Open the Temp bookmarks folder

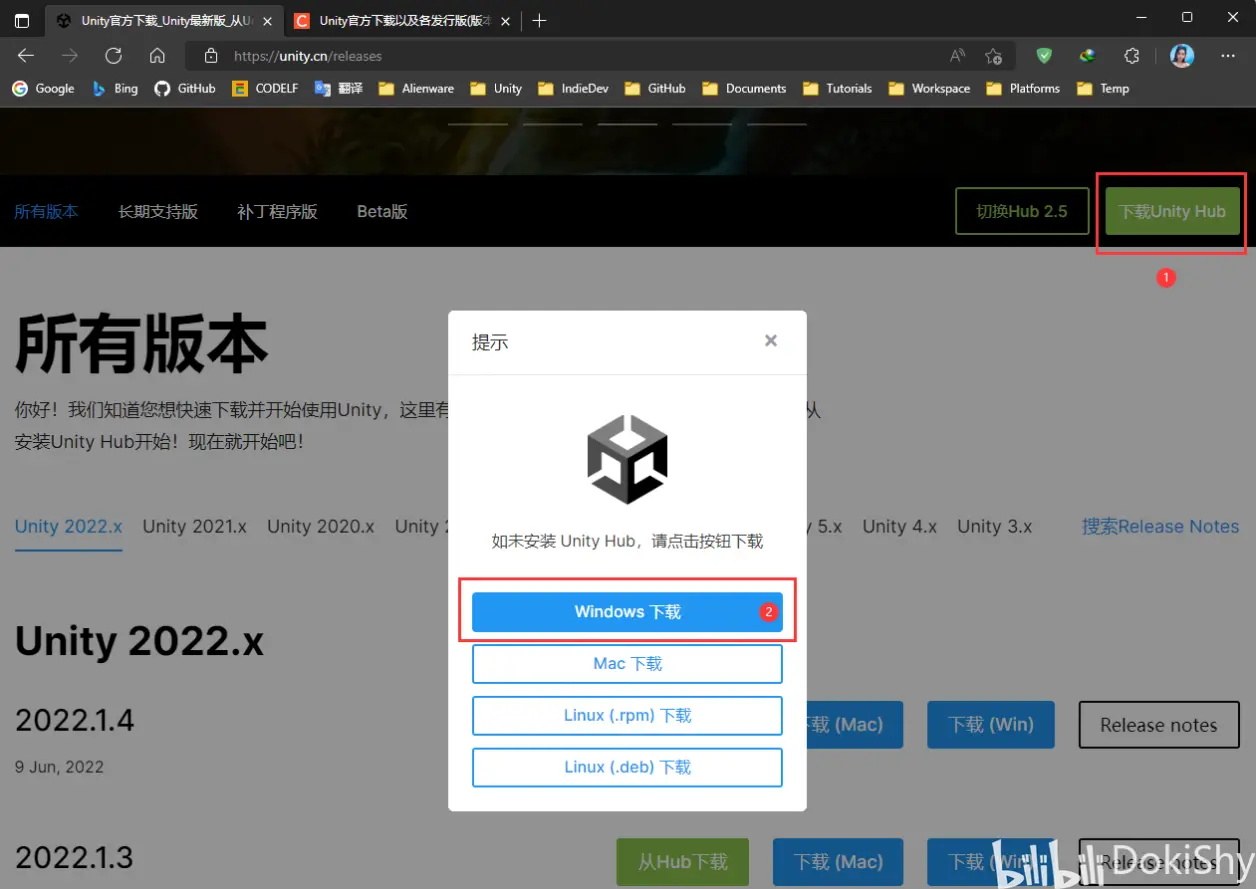pyautogui.click(x=1103, y=88)
